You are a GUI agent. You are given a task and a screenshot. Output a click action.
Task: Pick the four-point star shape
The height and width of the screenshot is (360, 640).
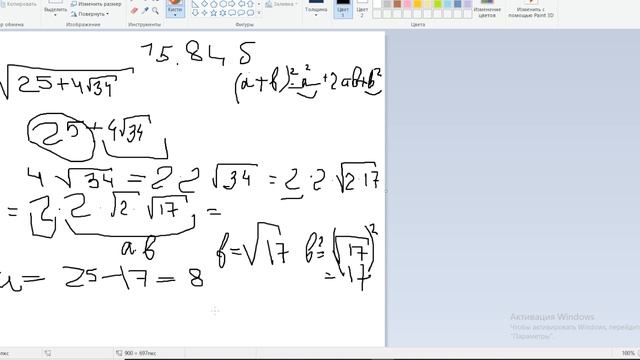point(204,13)
